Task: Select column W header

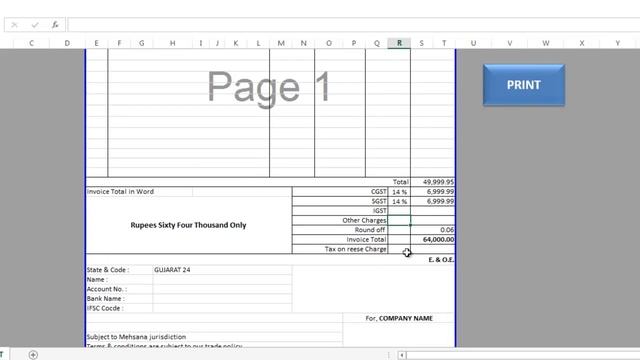Action: pyautogui.click(x=545, y=43)
